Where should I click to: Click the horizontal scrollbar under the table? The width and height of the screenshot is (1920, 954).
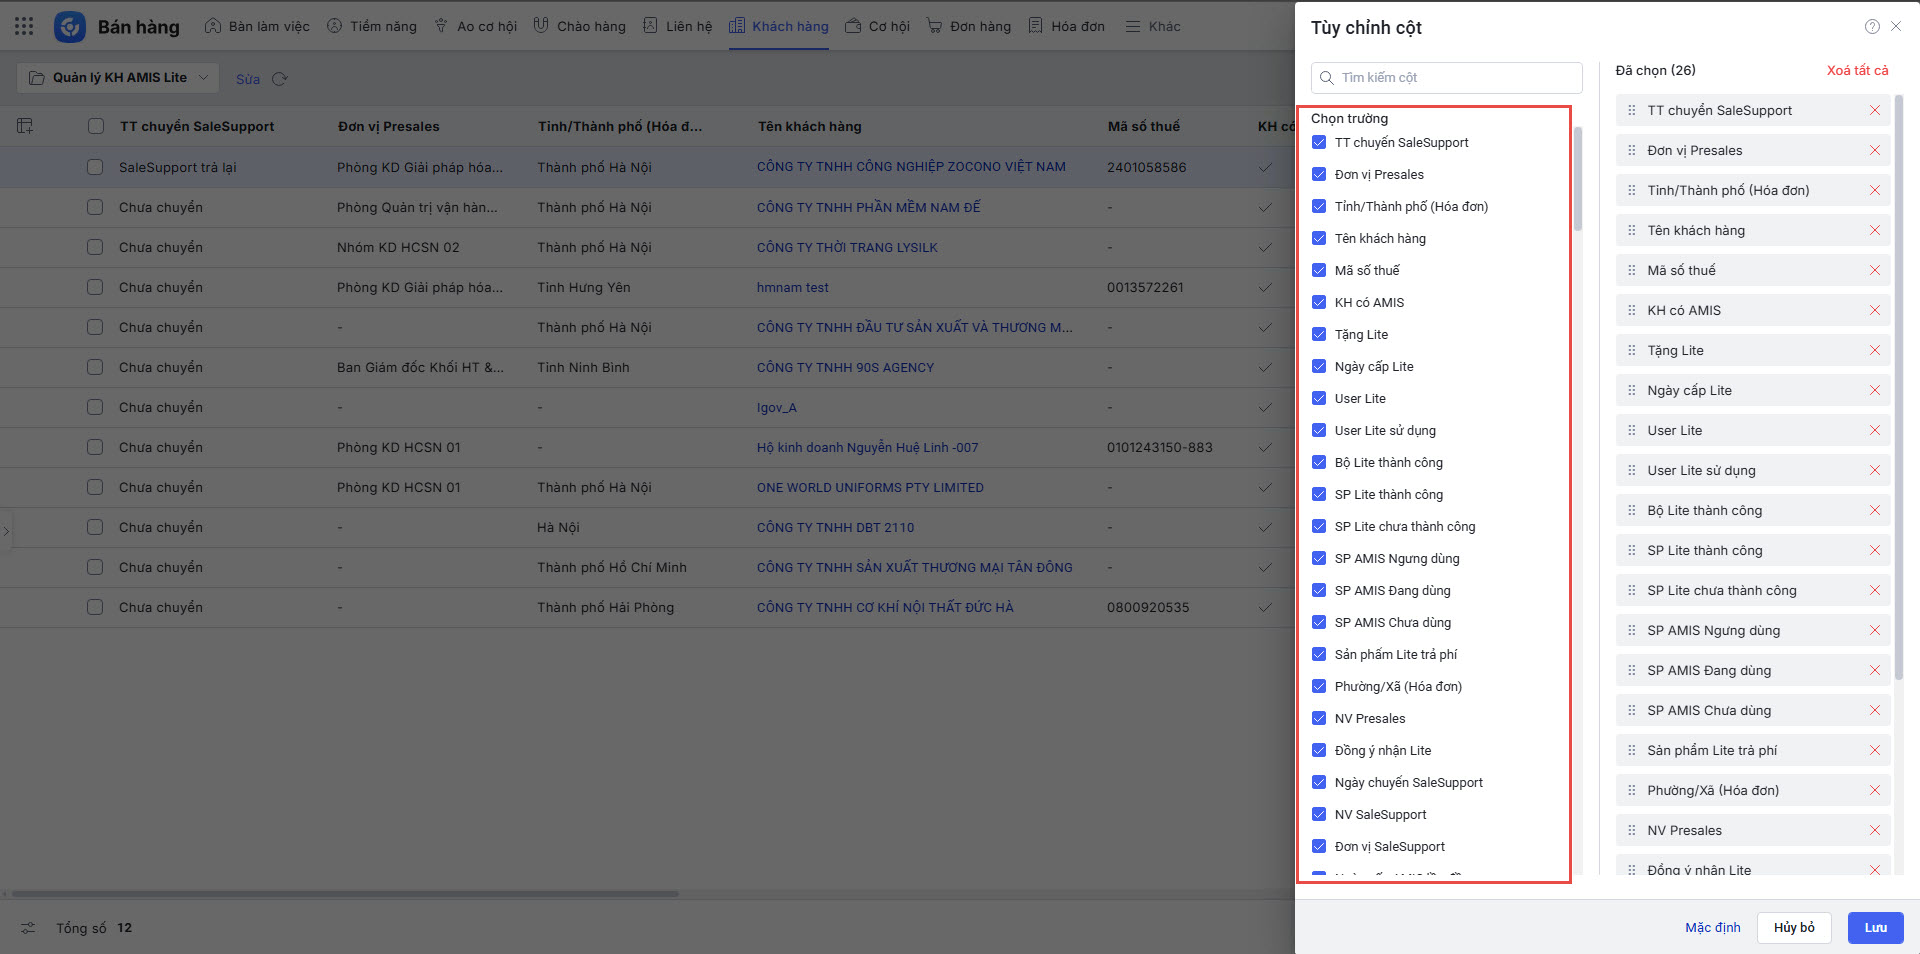pos(345,894)
